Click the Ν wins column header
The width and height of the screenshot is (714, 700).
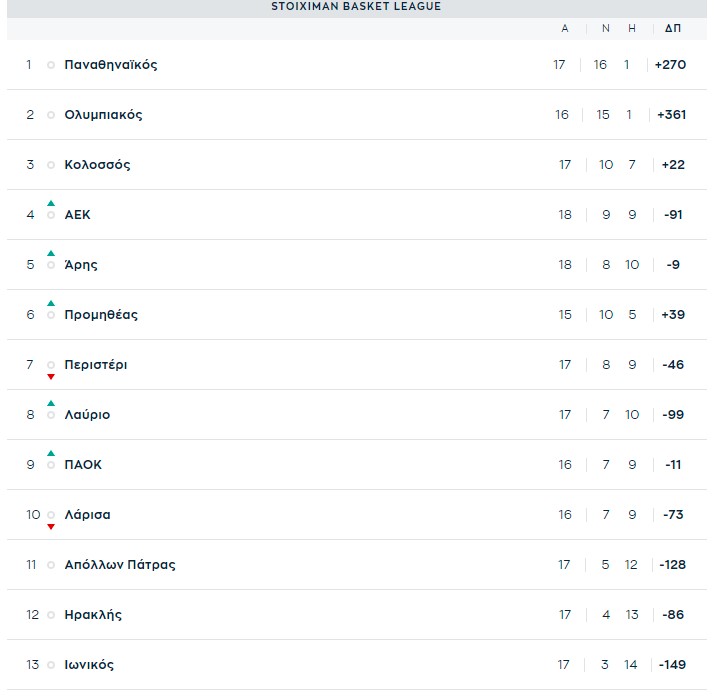pyautogui.click(x=605, y=29)
